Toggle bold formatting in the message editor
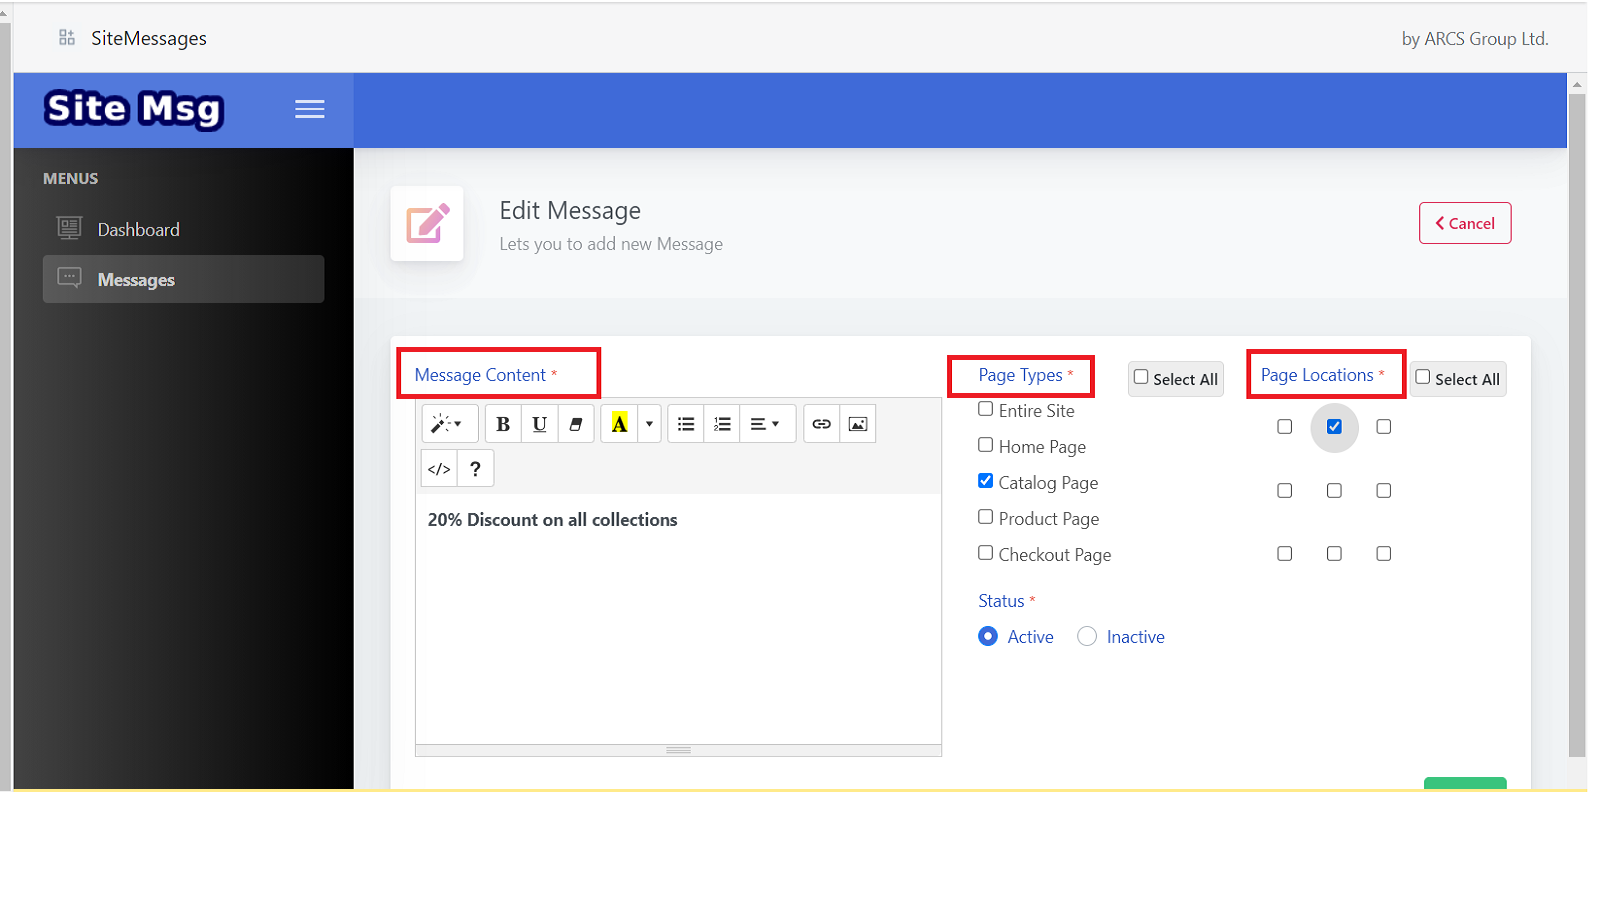1600x900 pixels. (502, 423)
